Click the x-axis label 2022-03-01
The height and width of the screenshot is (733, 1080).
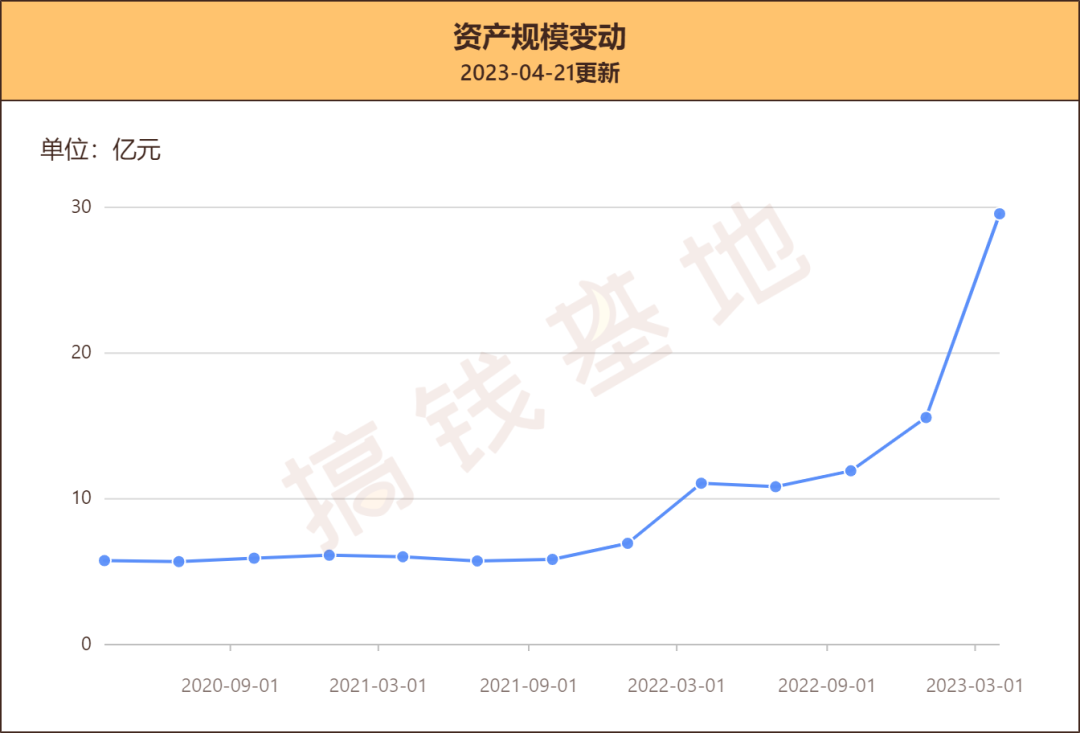click(676, 686)
